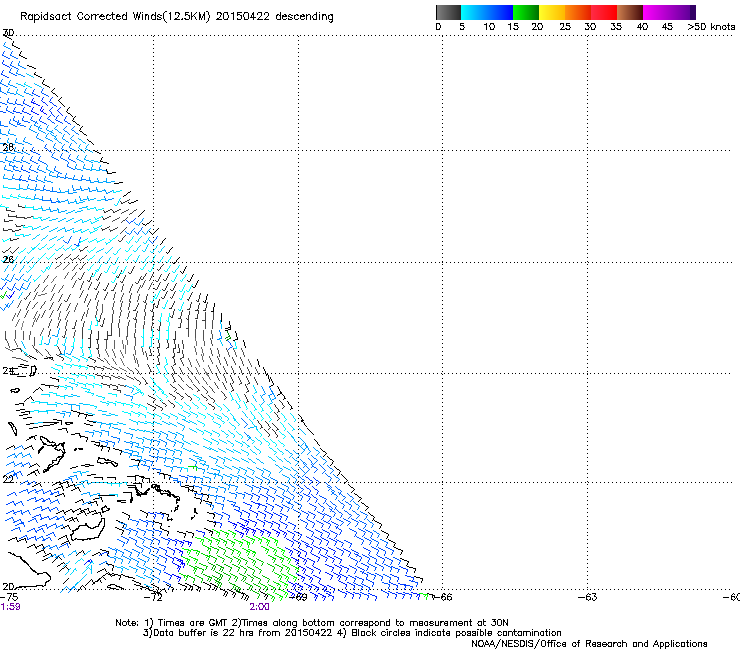Click the orange 25-30 knots color segment

coord(578,12)
